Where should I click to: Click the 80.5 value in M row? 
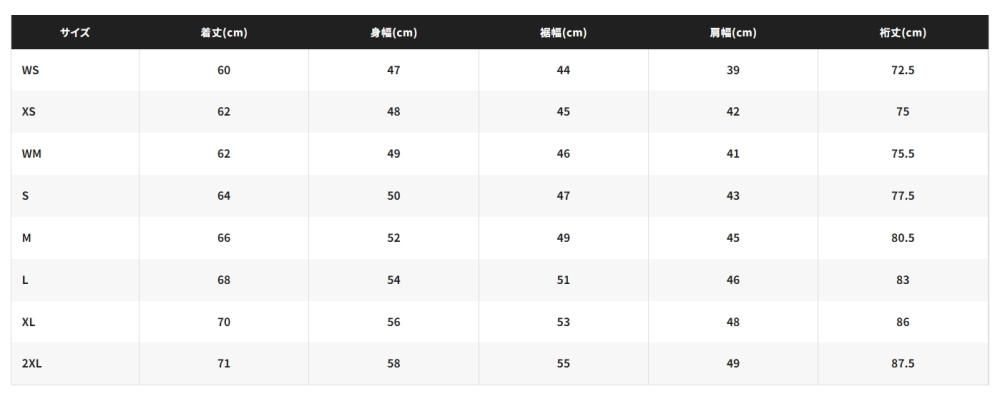click(903, 238)
